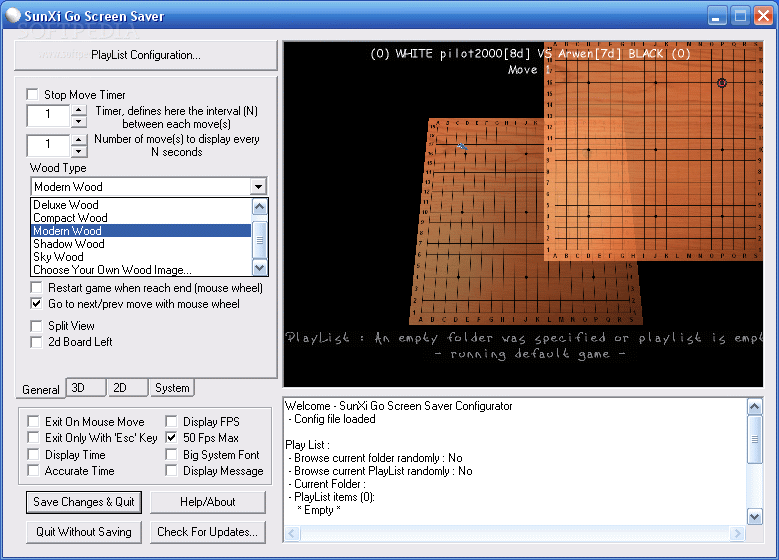Switch to the System tab

[172, 388]
